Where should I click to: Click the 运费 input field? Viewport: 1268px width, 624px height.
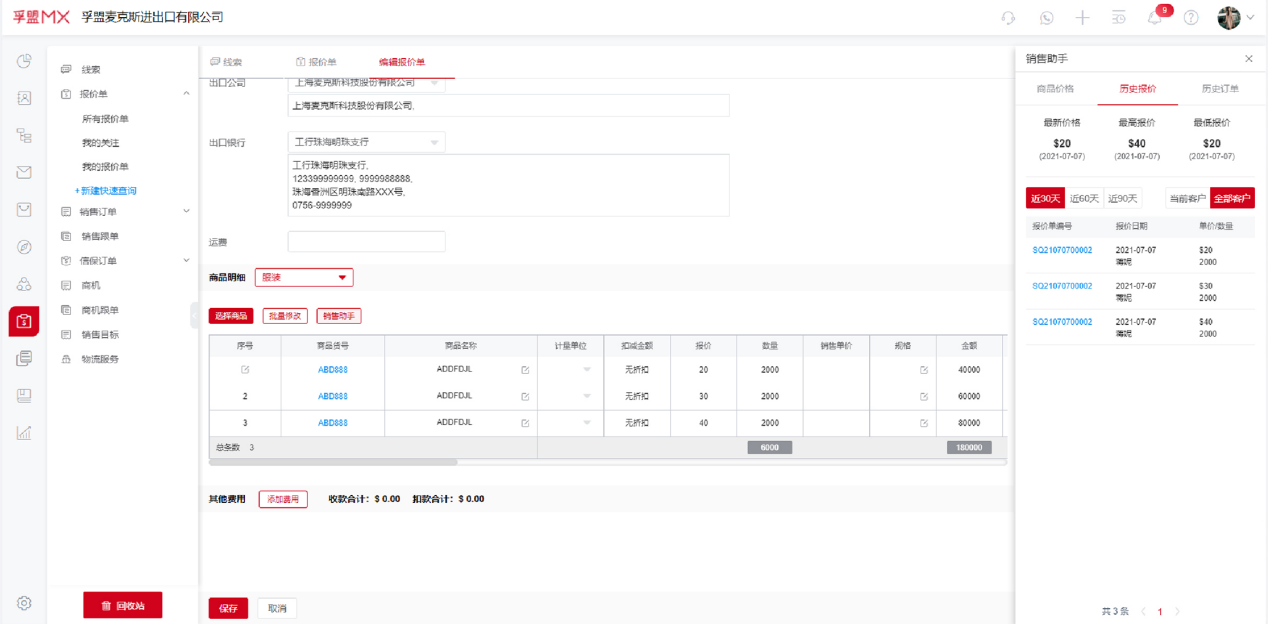[x=366, y=242]
